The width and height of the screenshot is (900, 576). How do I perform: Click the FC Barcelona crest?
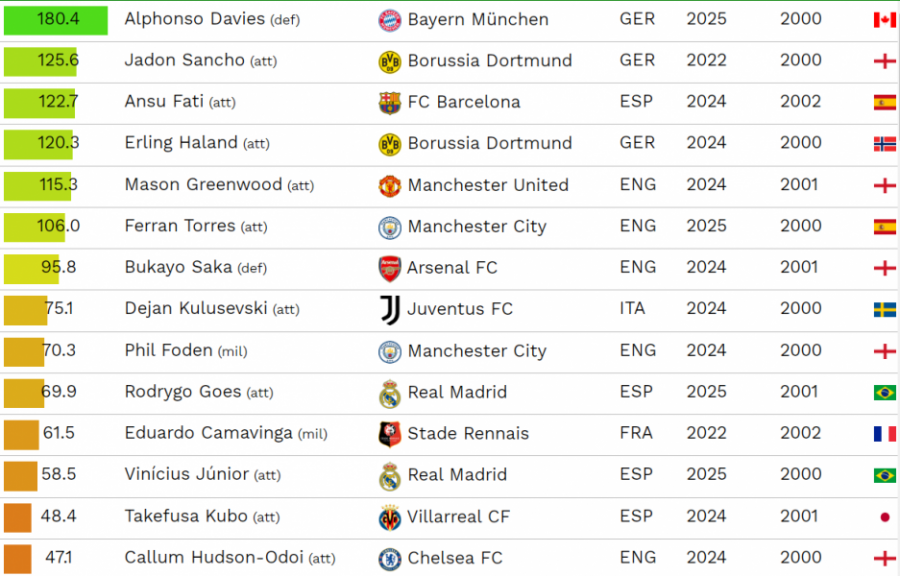tap(390, 103)
